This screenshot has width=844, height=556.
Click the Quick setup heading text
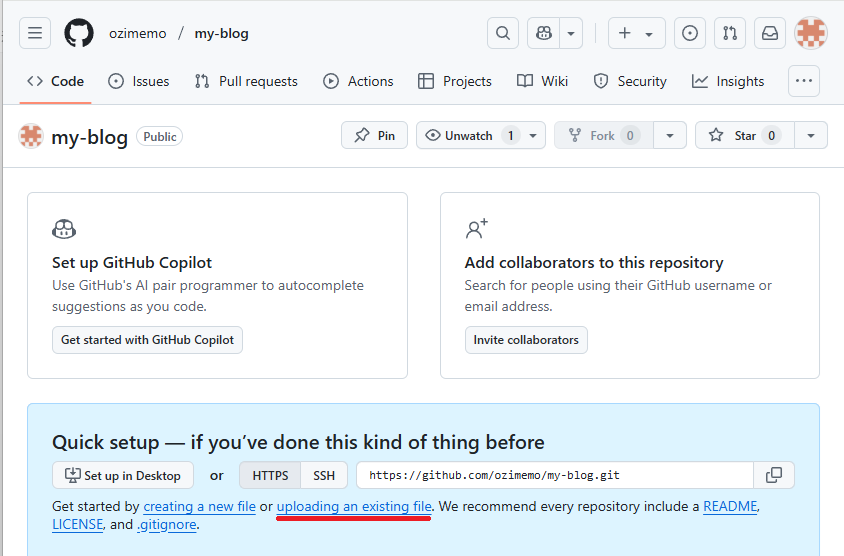coord(298,442)
